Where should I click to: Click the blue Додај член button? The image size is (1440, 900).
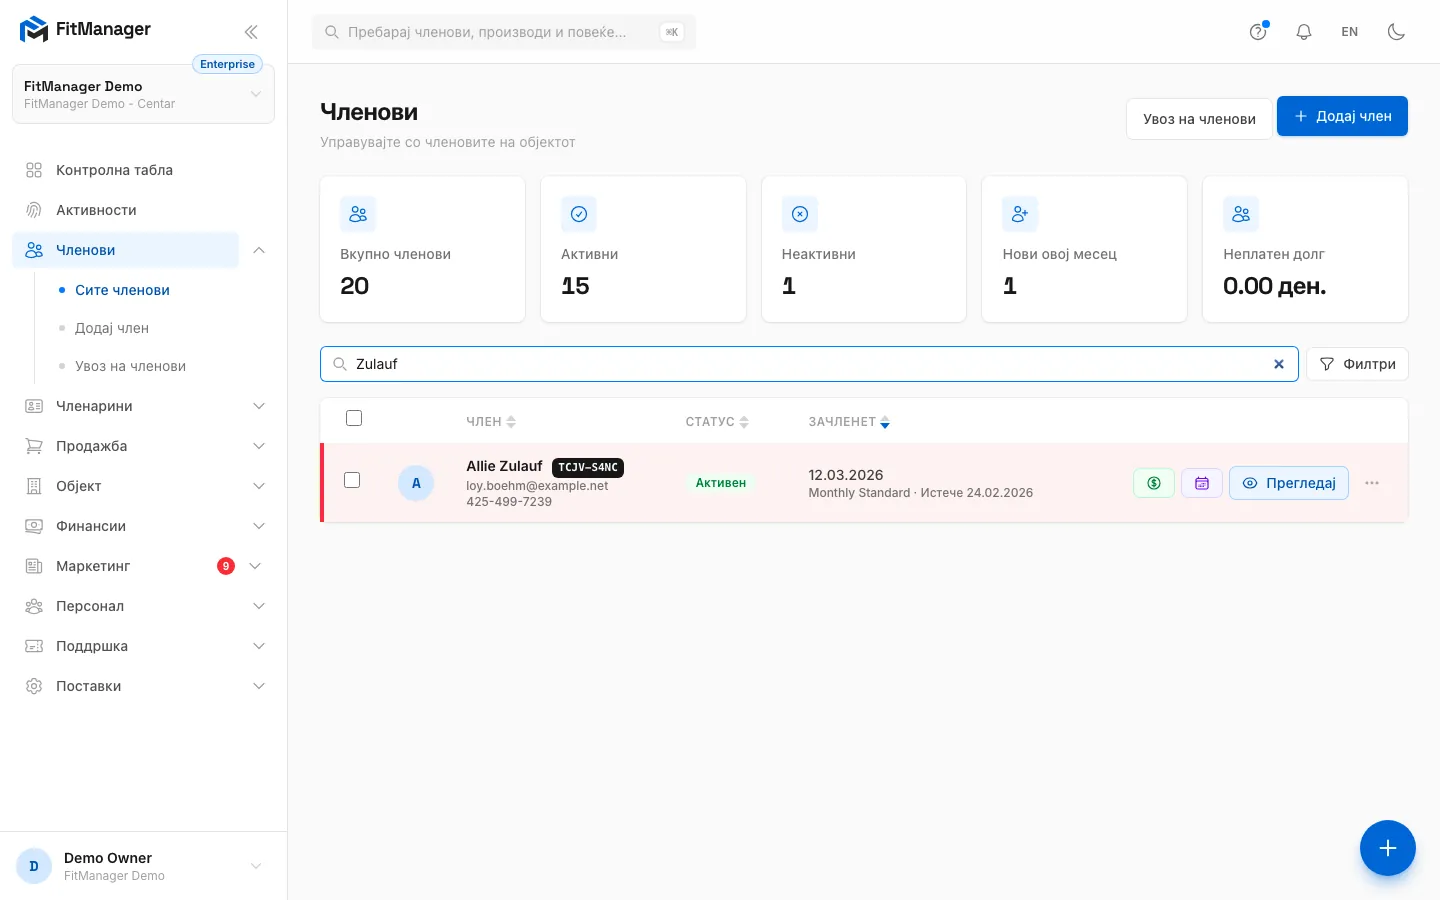[1342, 116]
